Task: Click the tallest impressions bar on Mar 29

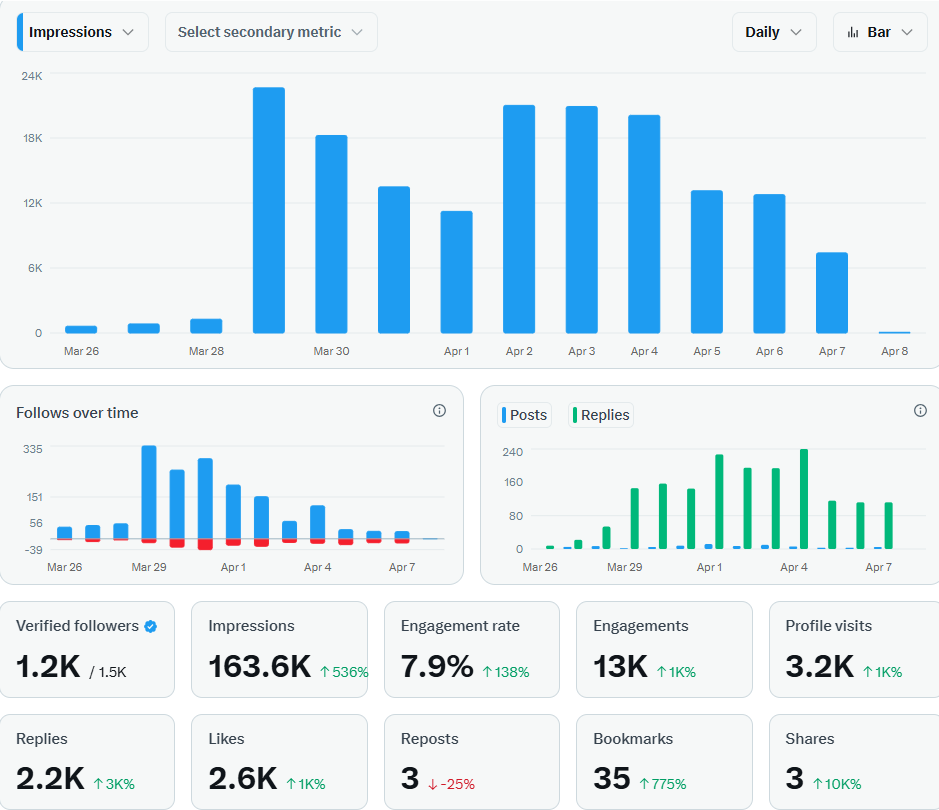Action: click(269, 210)
